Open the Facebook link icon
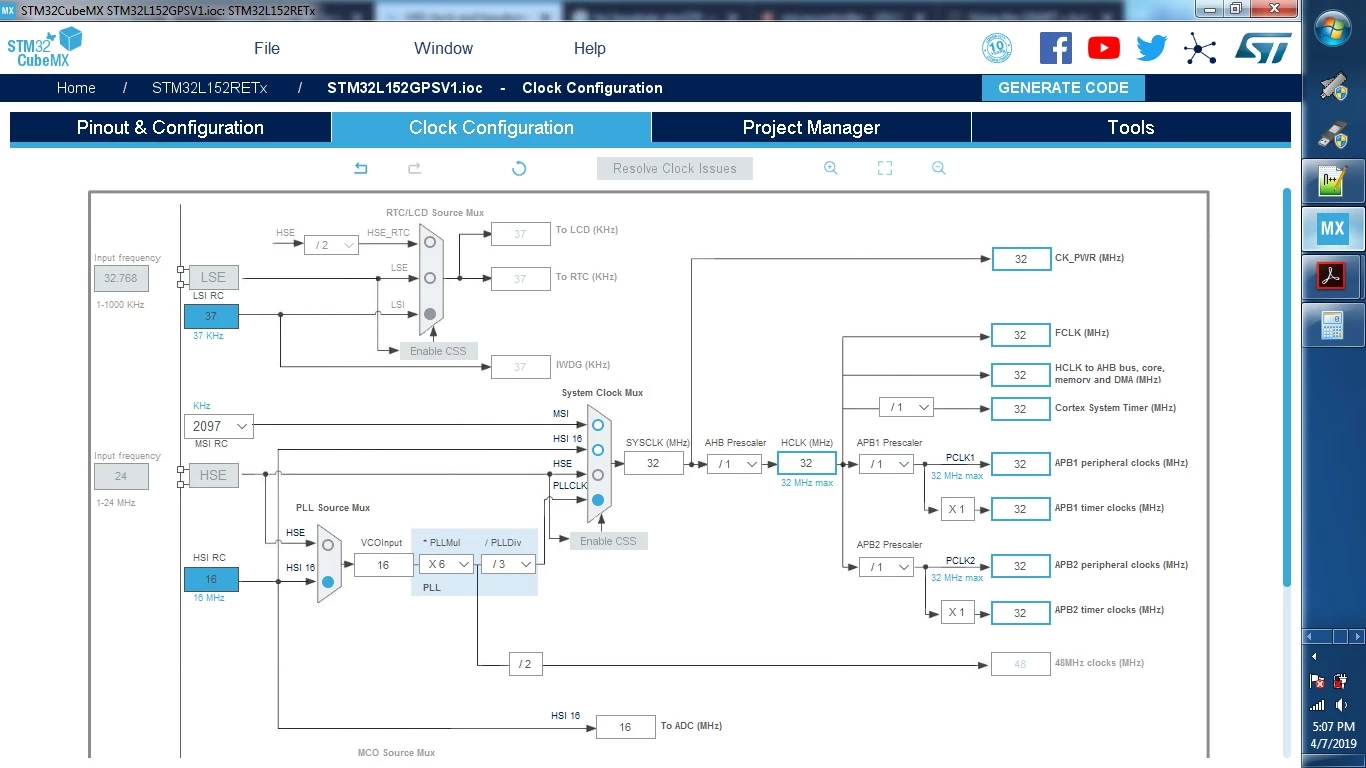The height and width of the screenshot is (768, 1366). point(1056,48)
